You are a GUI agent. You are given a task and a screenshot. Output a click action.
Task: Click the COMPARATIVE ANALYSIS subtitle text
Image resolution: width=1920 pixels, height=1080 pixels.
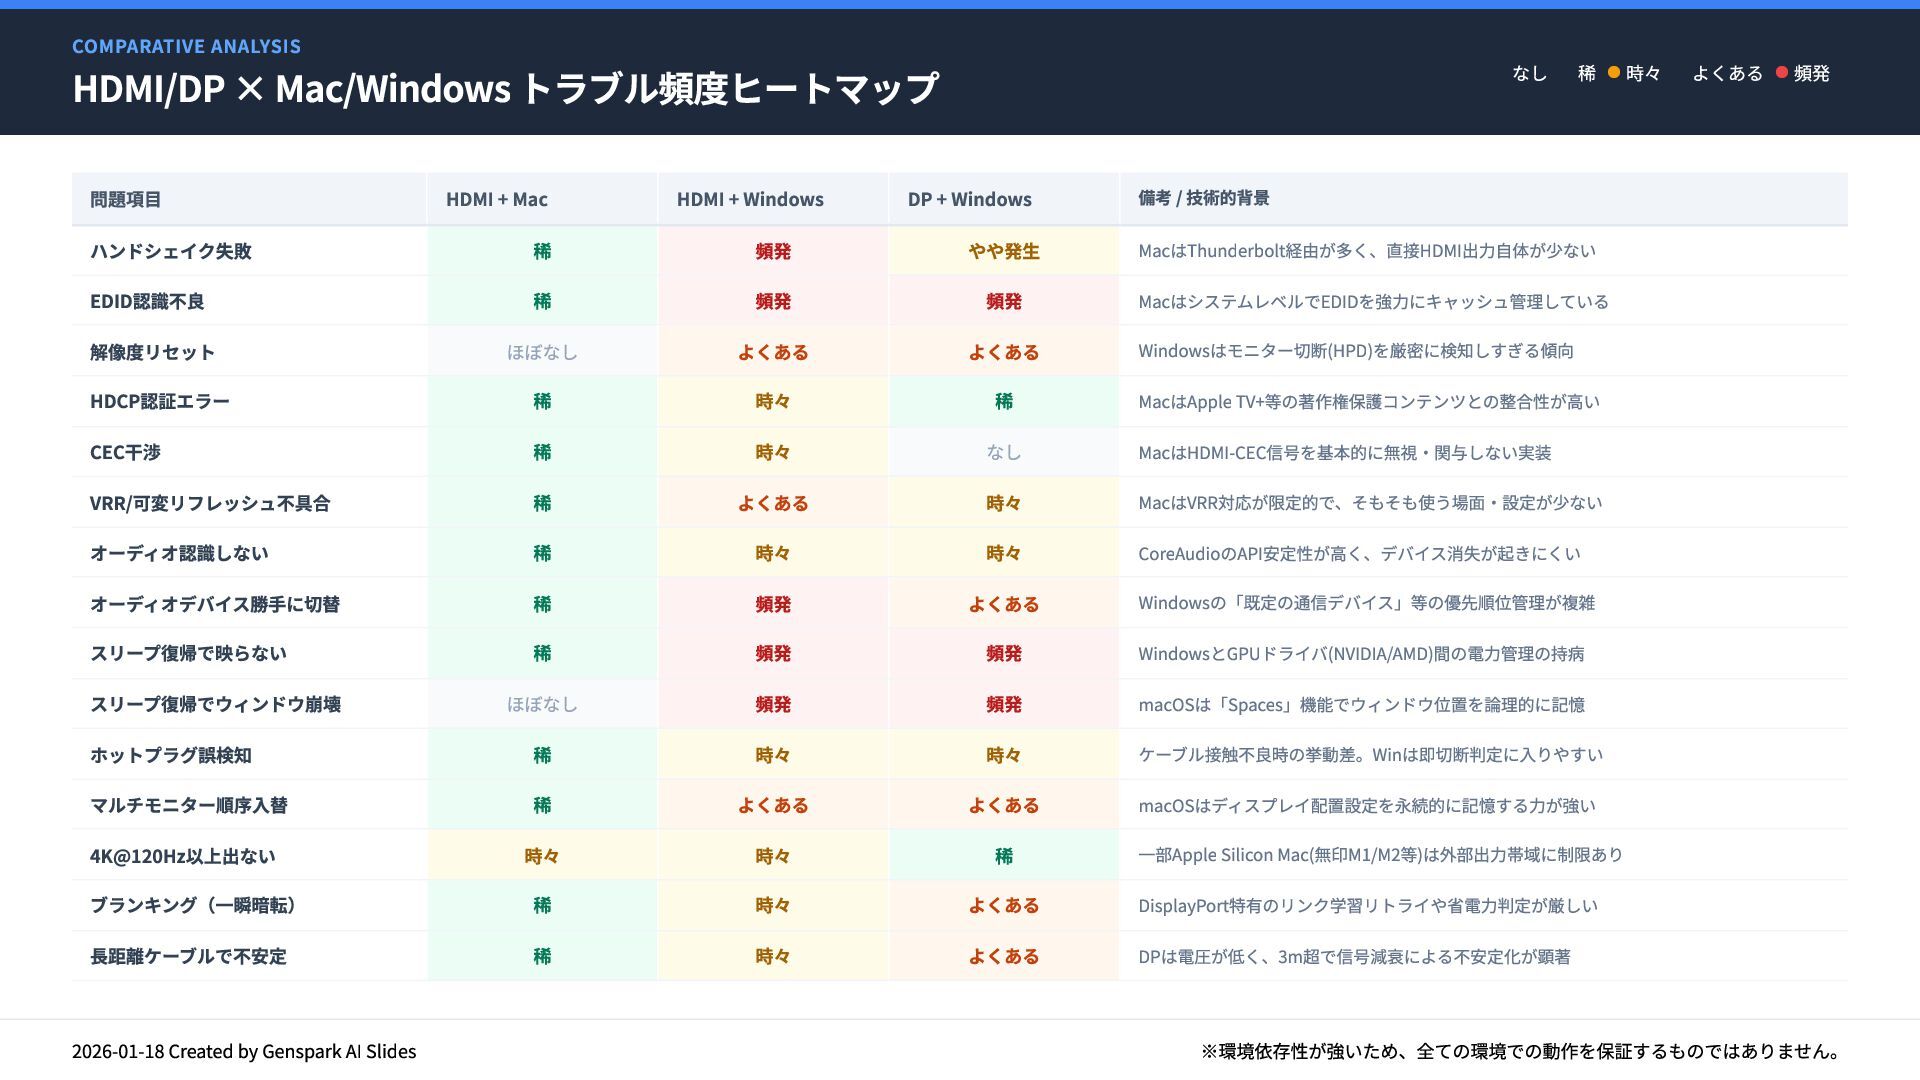pyautogui.click(x=186, y=46)
